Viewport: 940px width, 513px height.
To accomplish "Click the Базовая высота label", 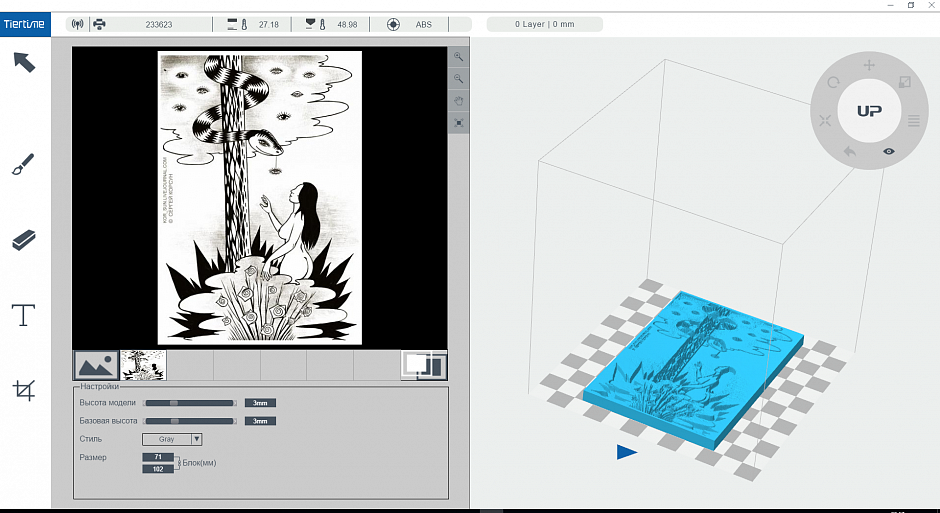I will click(108, 421).
